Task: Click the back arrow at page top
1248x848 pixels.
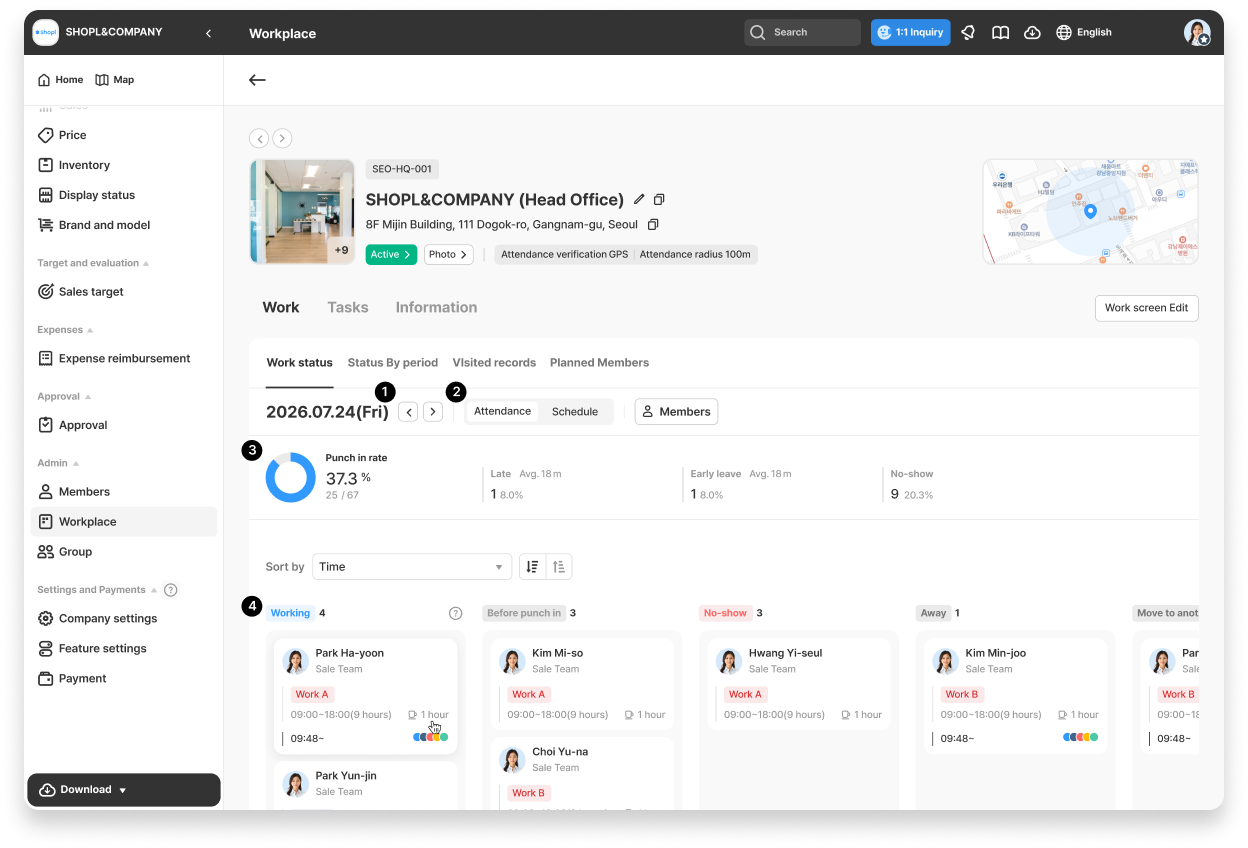Action: [x=257, y=80]
